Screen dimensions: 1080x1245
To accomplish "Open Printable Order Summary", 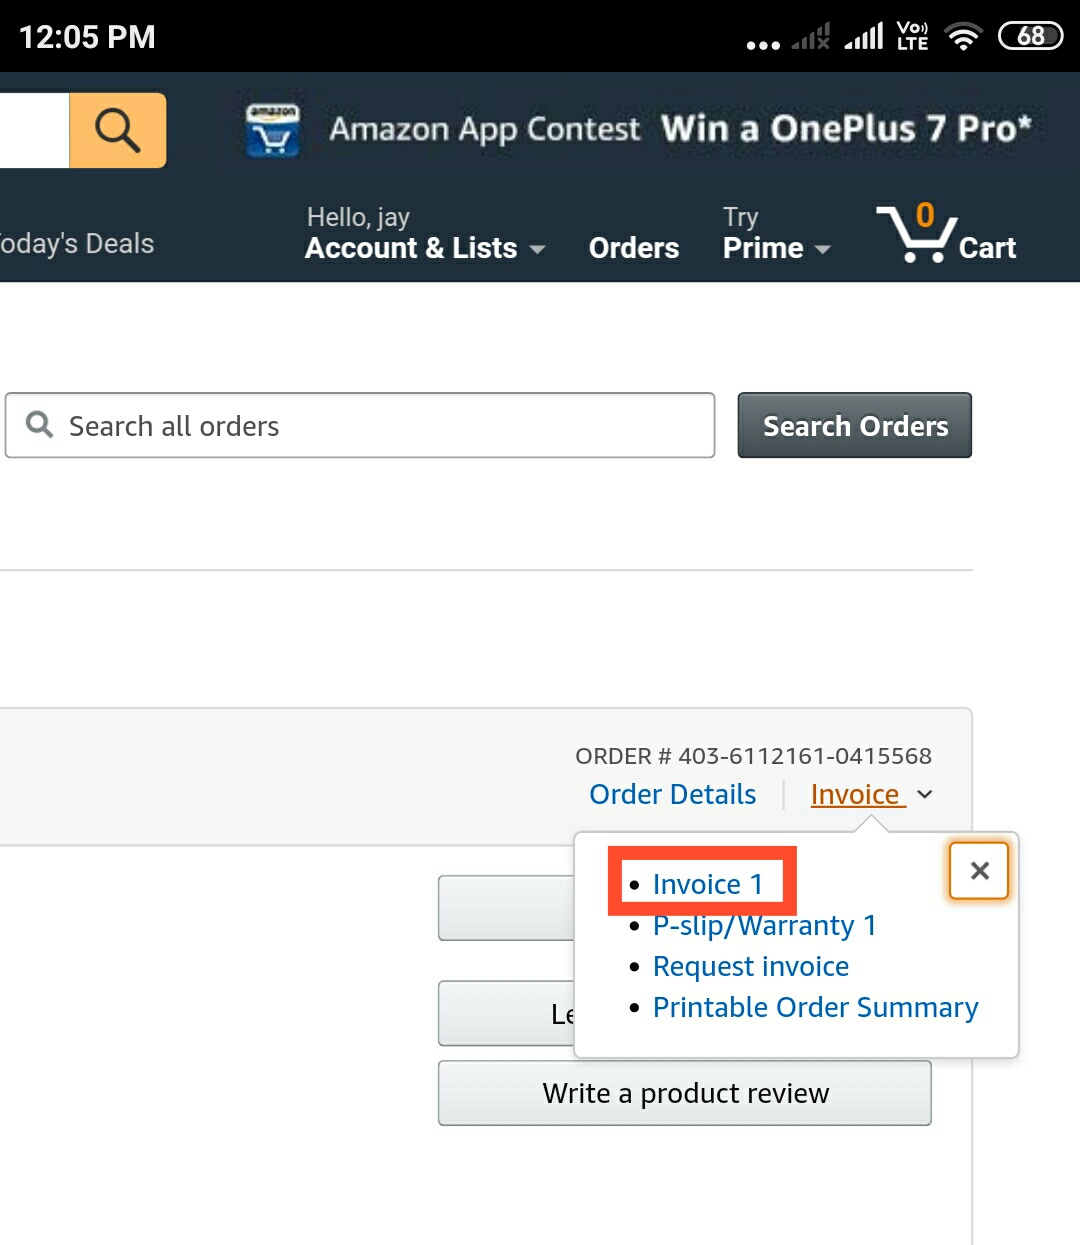I will (x=815, y=1007).
